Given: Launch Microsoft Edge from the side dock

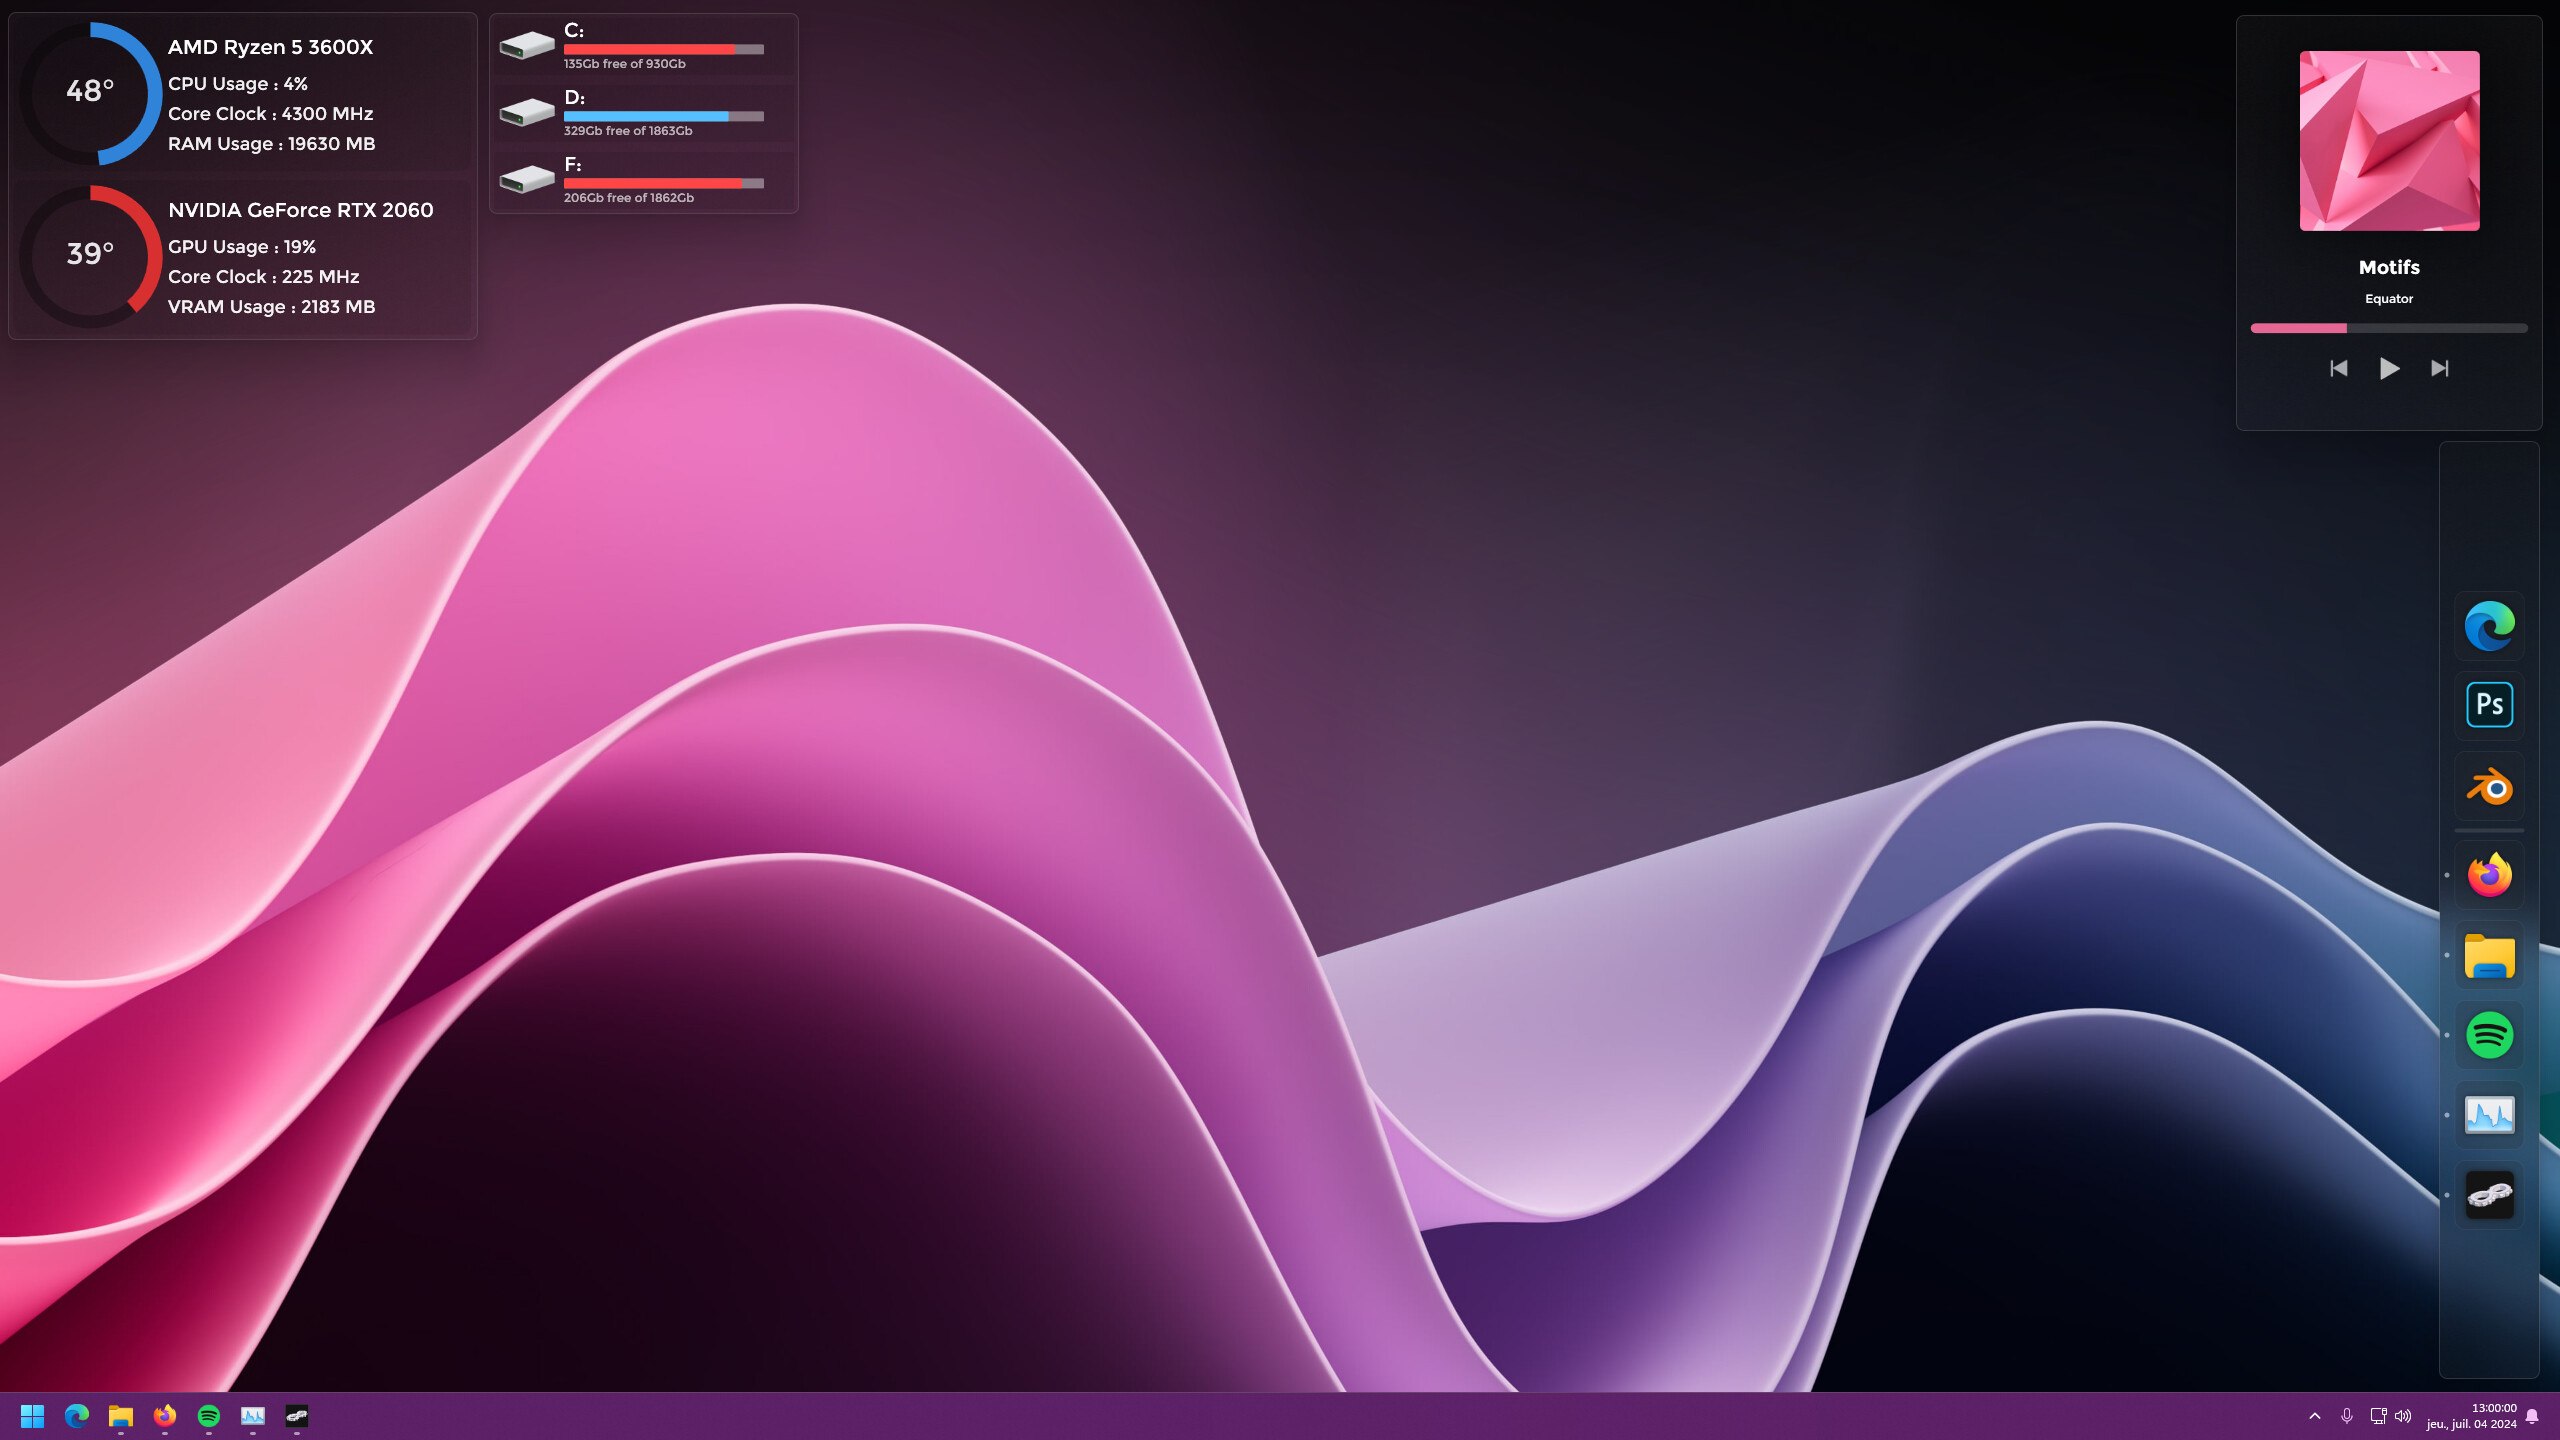Looking at the screenshot, I should 2489,626.
